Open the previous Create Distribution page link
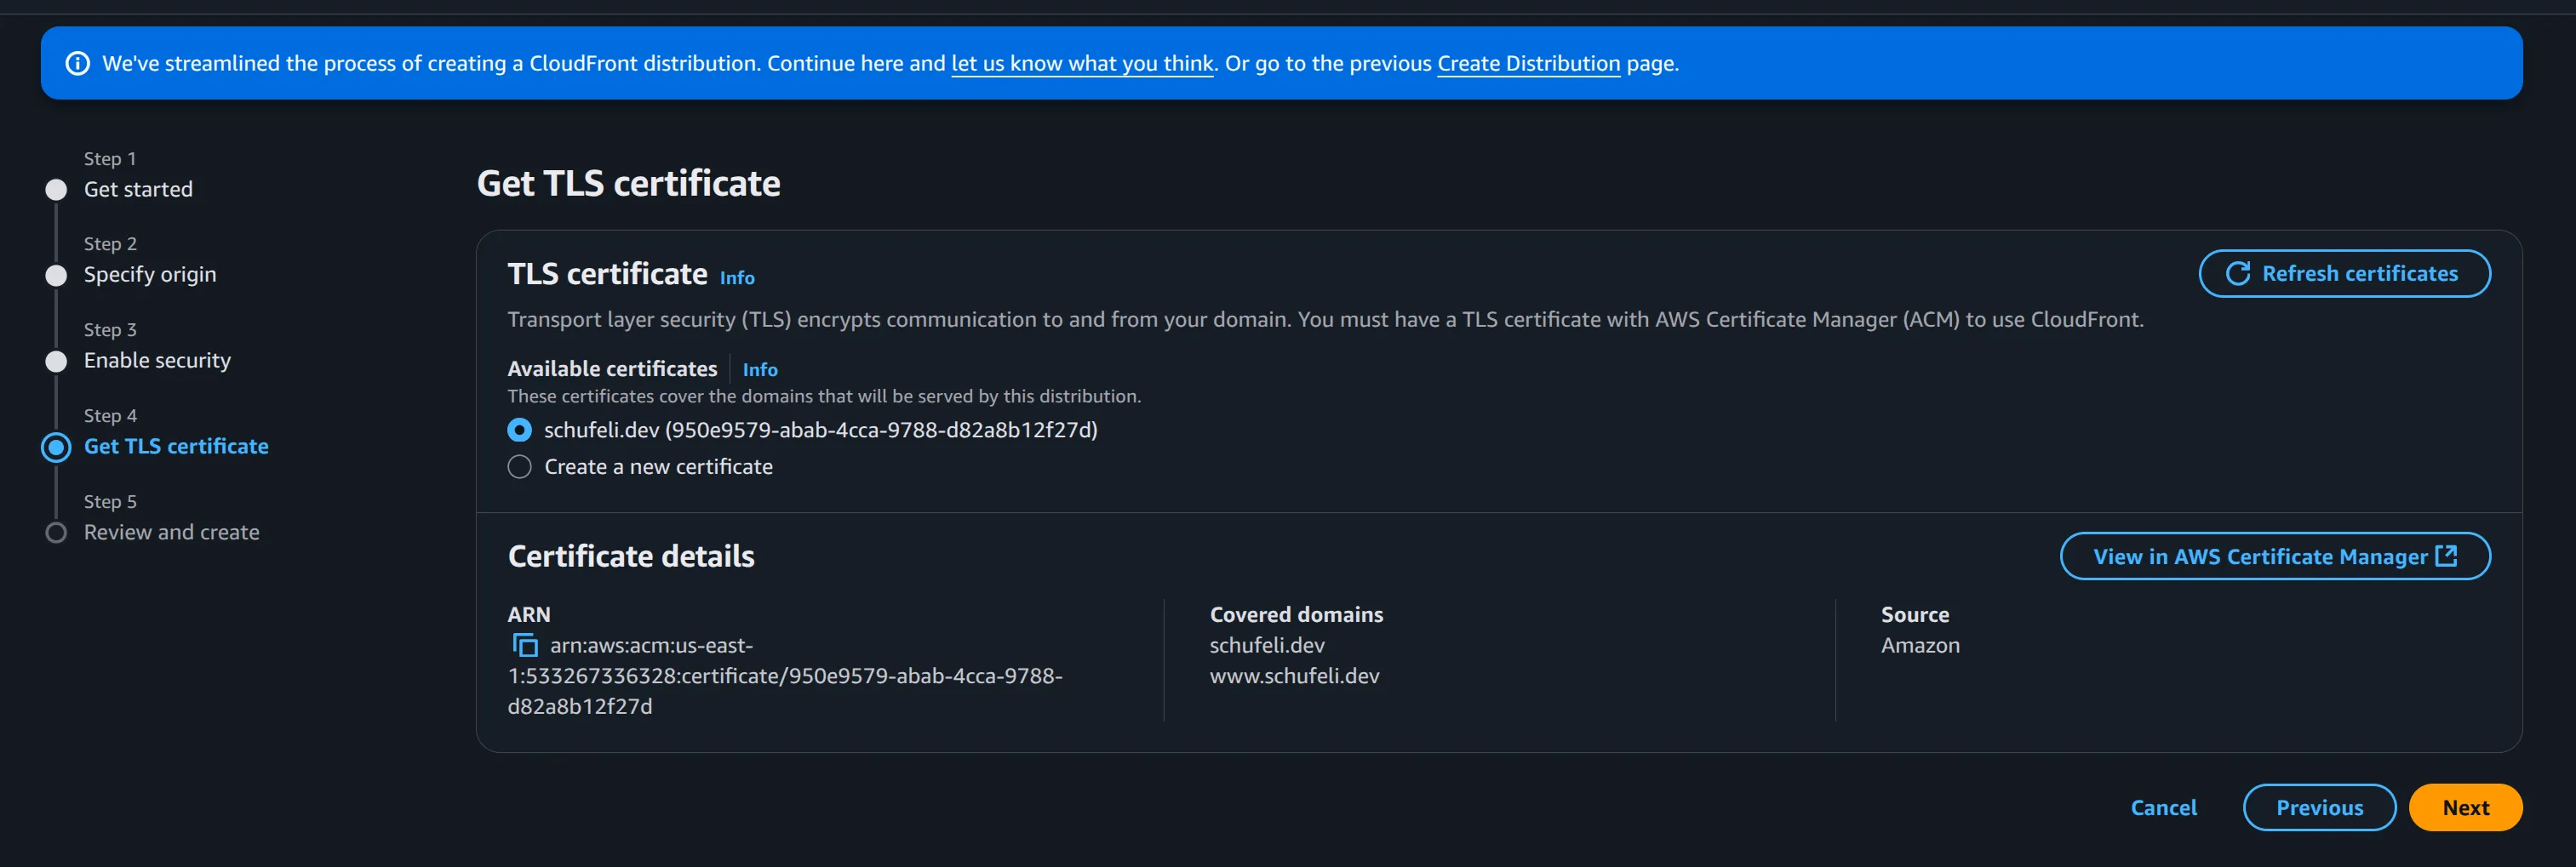Viewport: 2576px width, 867px height. (x=1528, y=64)
